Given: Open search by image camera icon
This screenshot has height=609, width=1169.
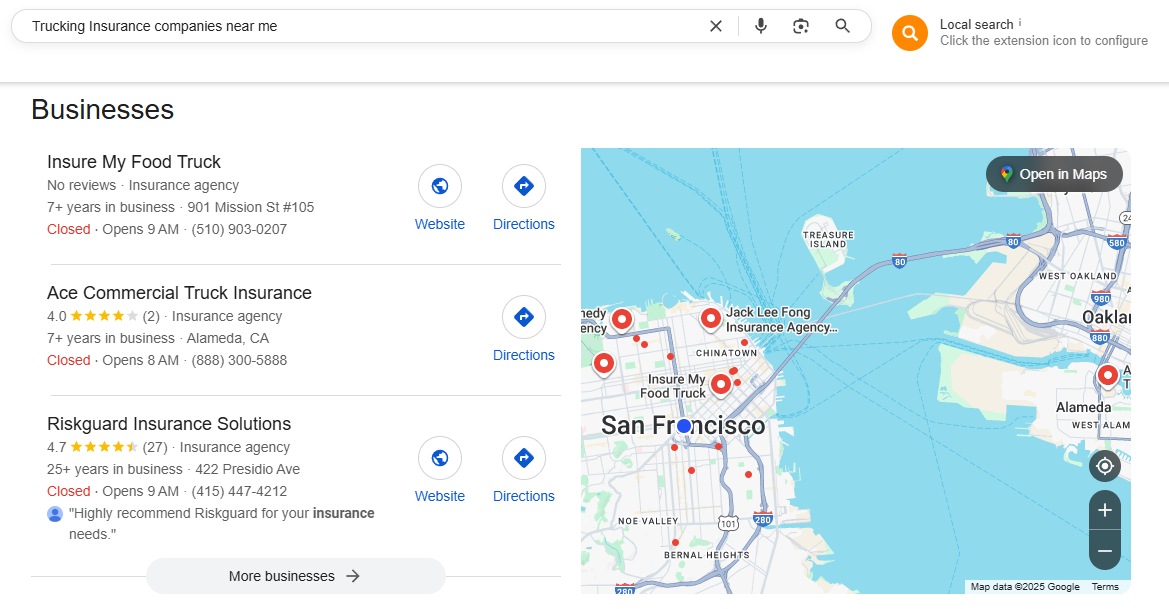Looking at the screenshot, I should point(801,26).
